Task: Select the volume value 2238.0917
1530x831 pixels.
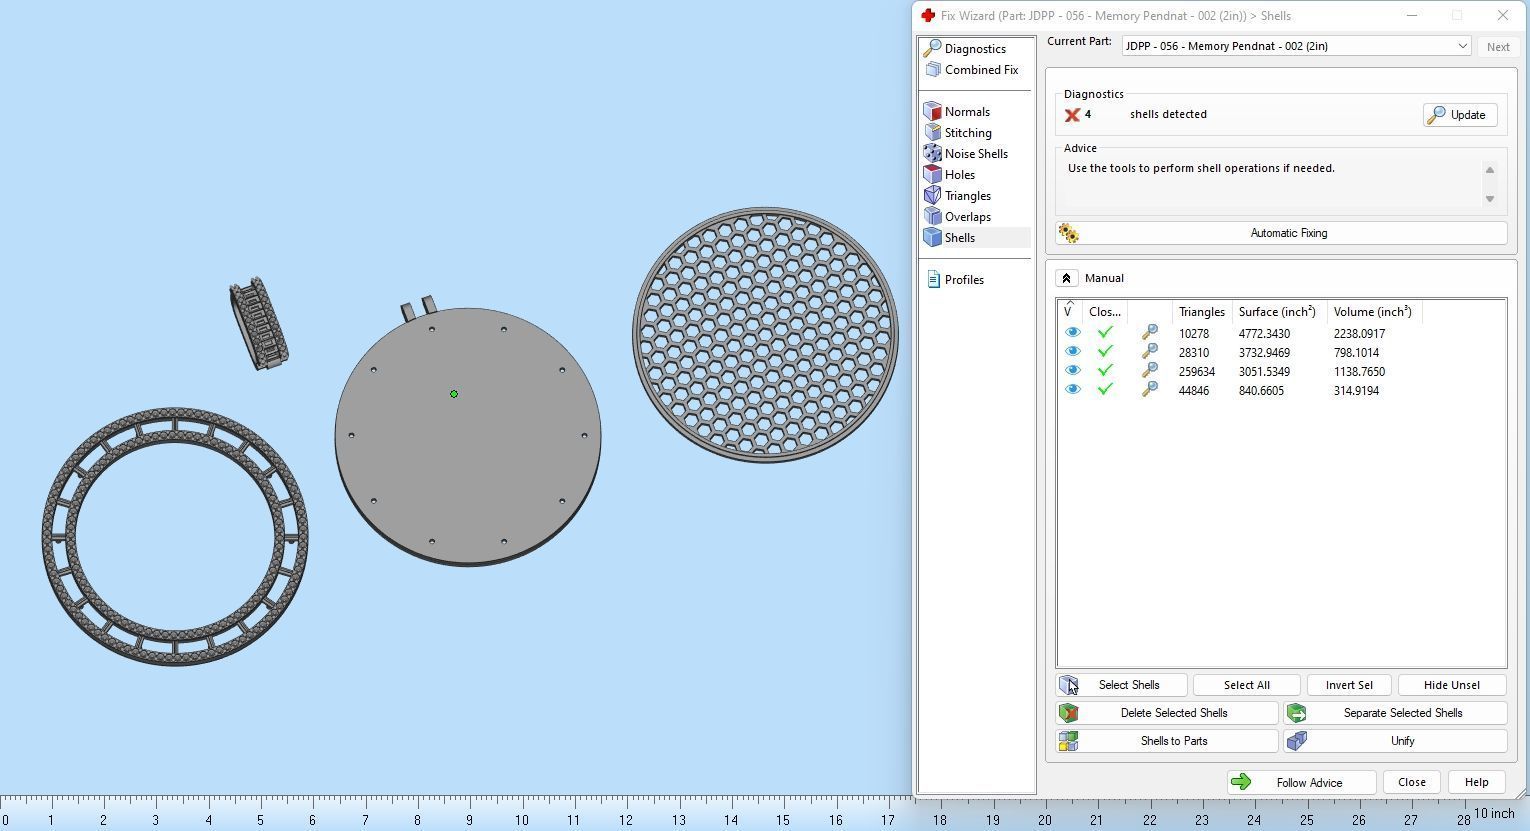Action: coord(1359,334)
